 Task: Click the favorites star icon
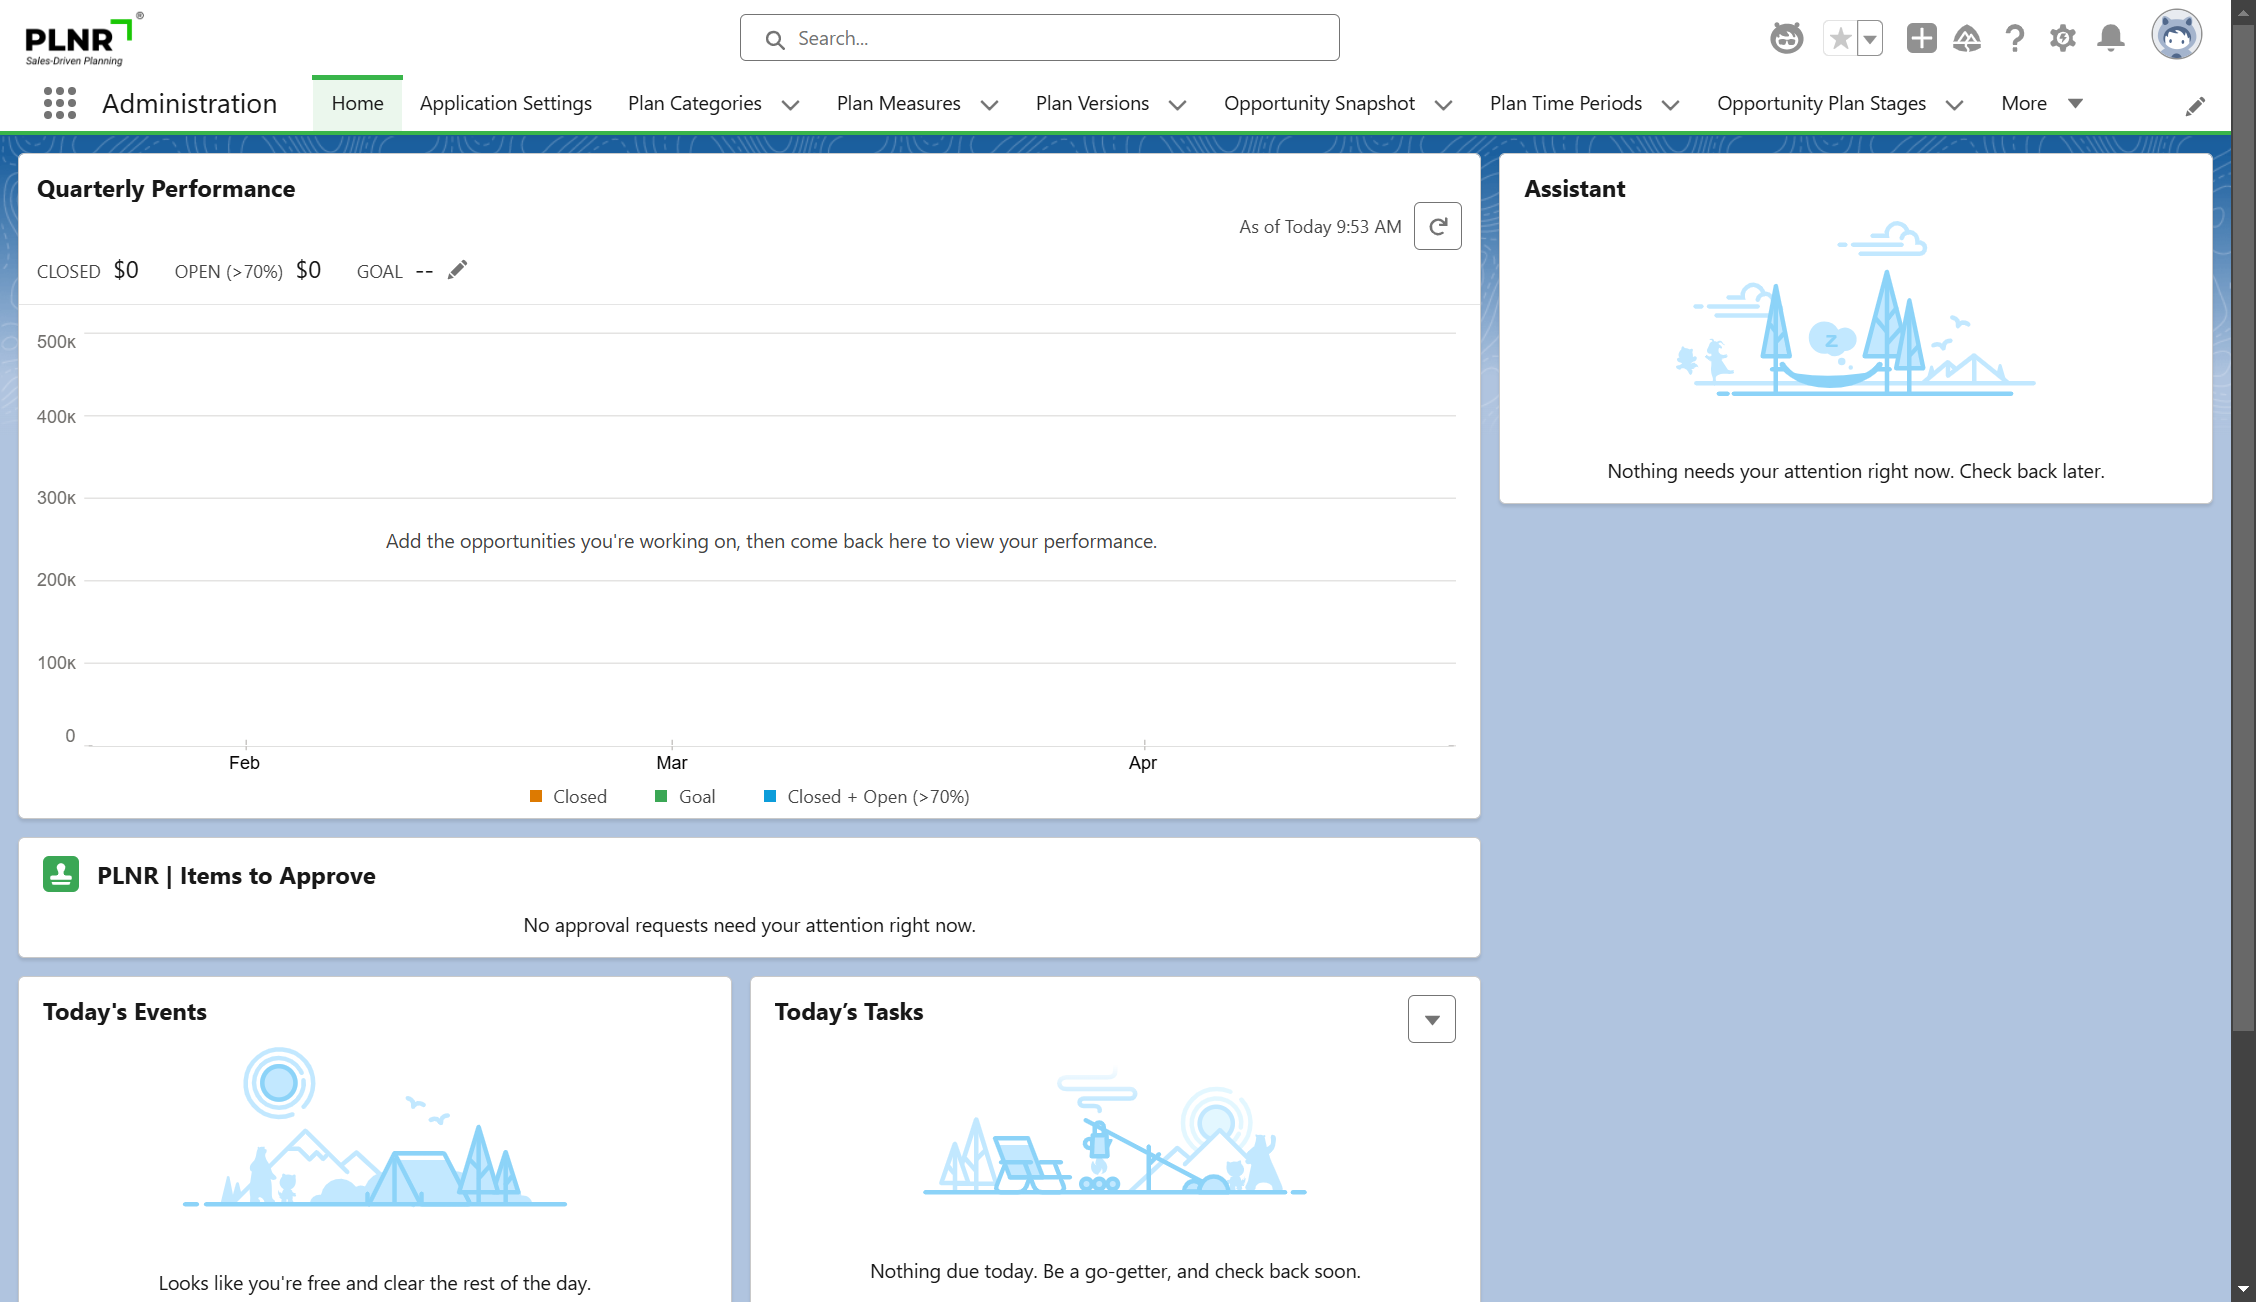click(1839, 39)
